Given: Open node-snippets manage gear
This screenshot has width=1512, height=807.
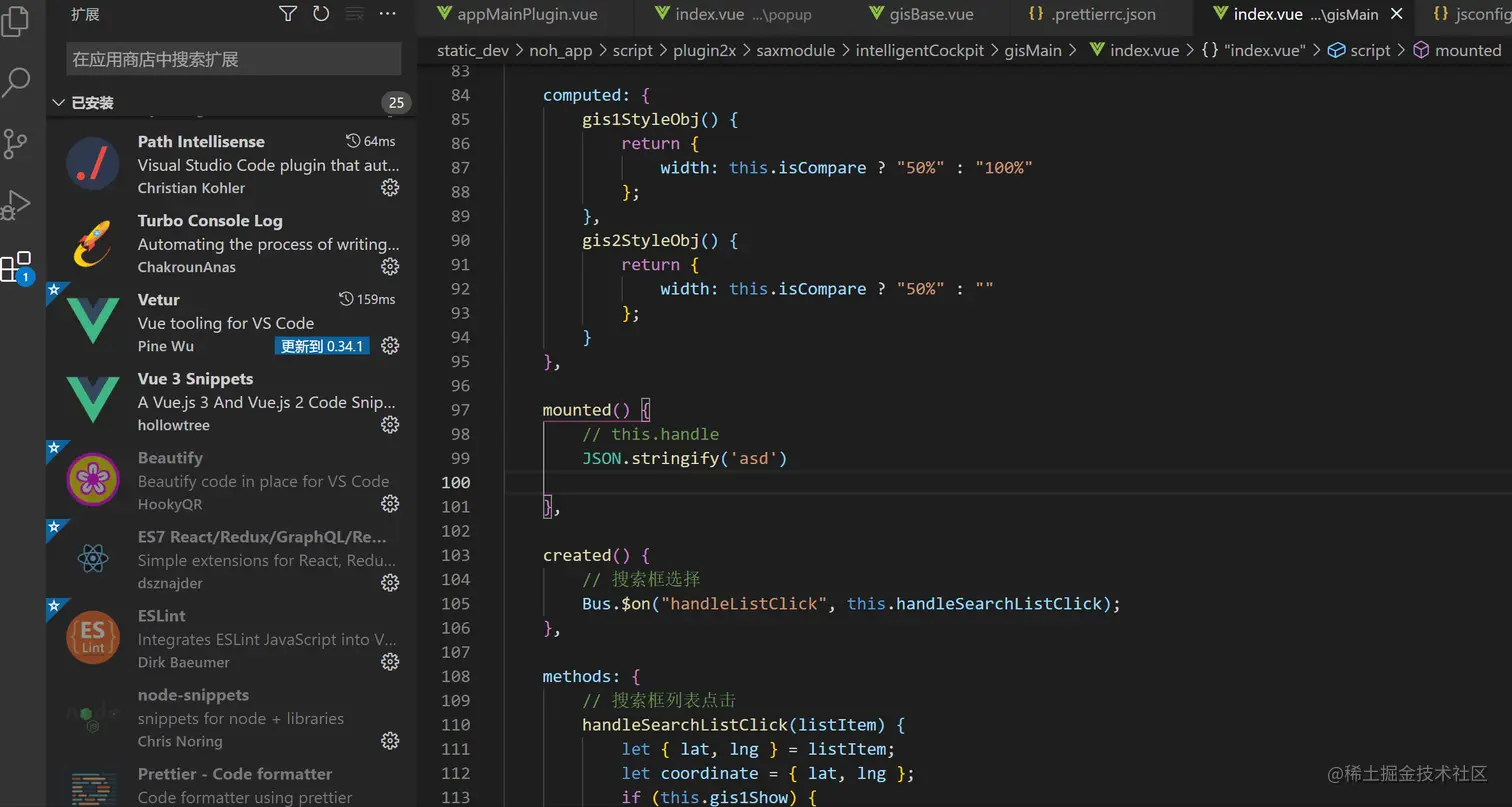Looking at the screenshot, I should (x=391, y=741).
